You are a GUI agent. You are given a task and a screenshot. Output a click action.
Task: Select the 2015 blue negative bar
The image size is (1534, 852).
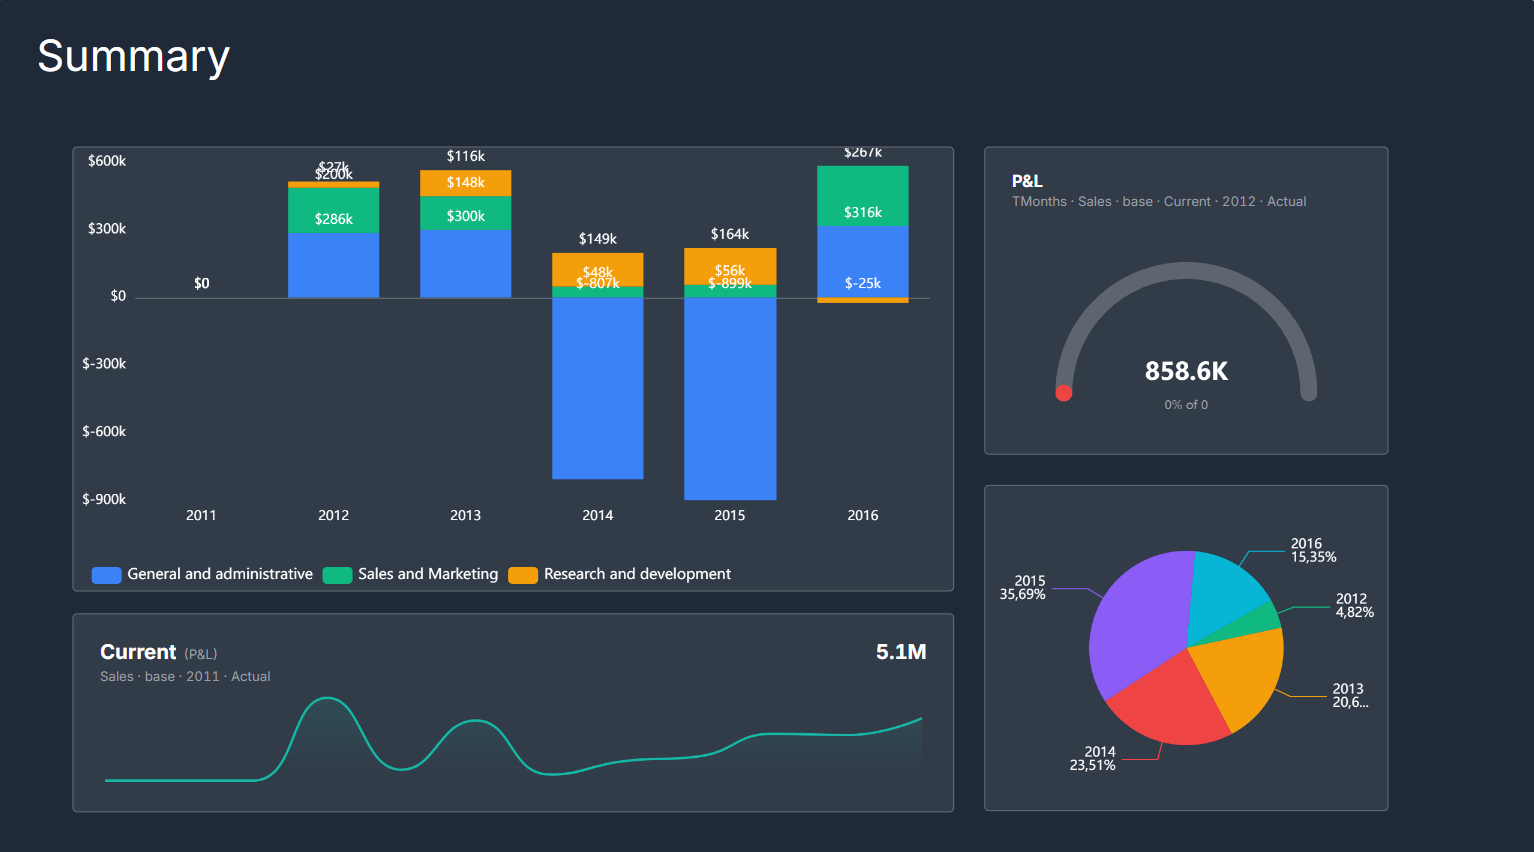tap(730, 399)
